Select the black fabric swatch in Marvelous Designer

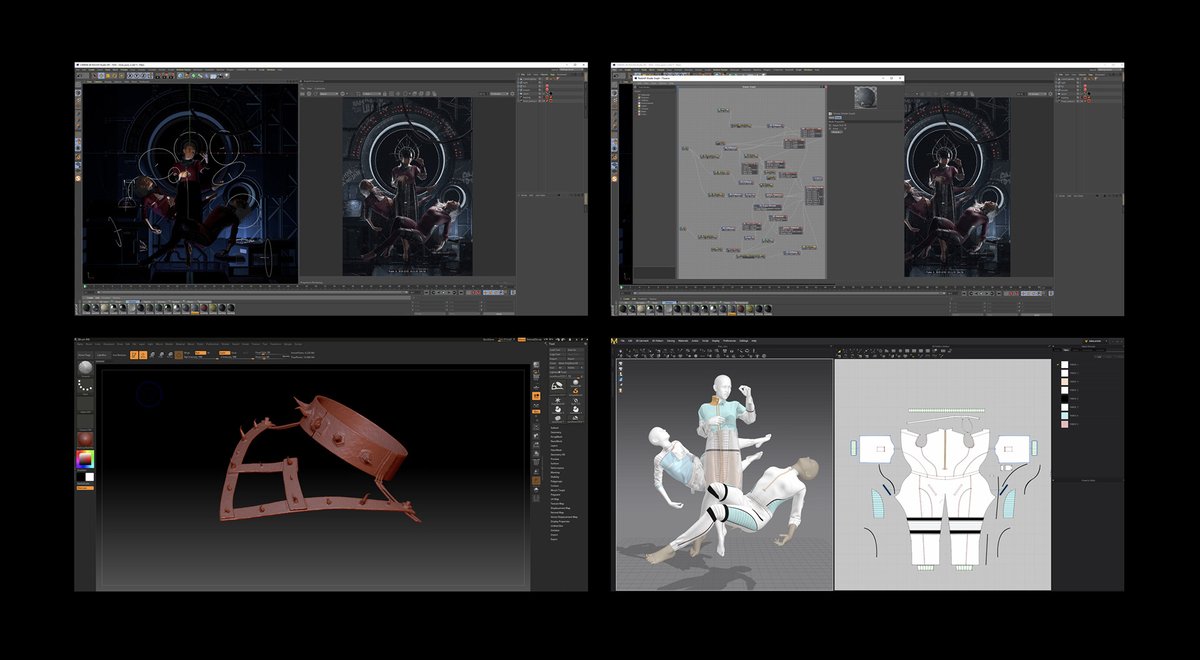(1065, 399)
